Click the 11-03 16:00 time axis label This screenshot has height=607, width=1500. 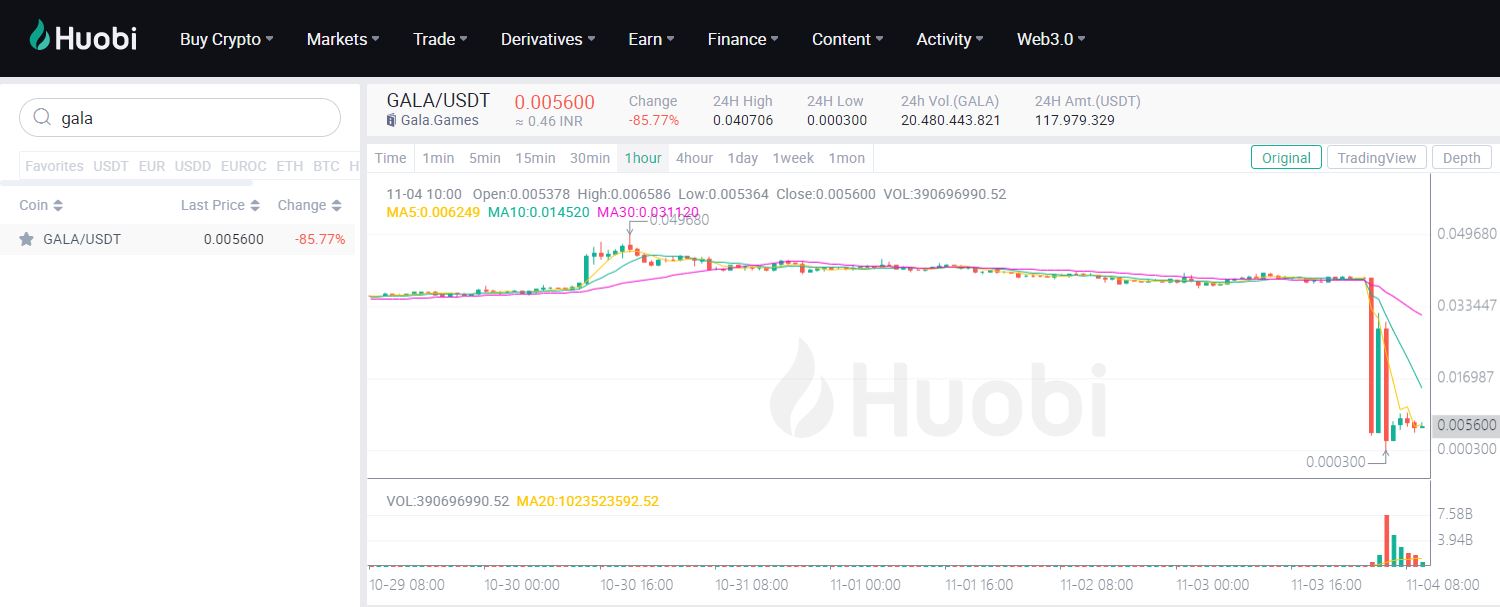[1326, 584]
